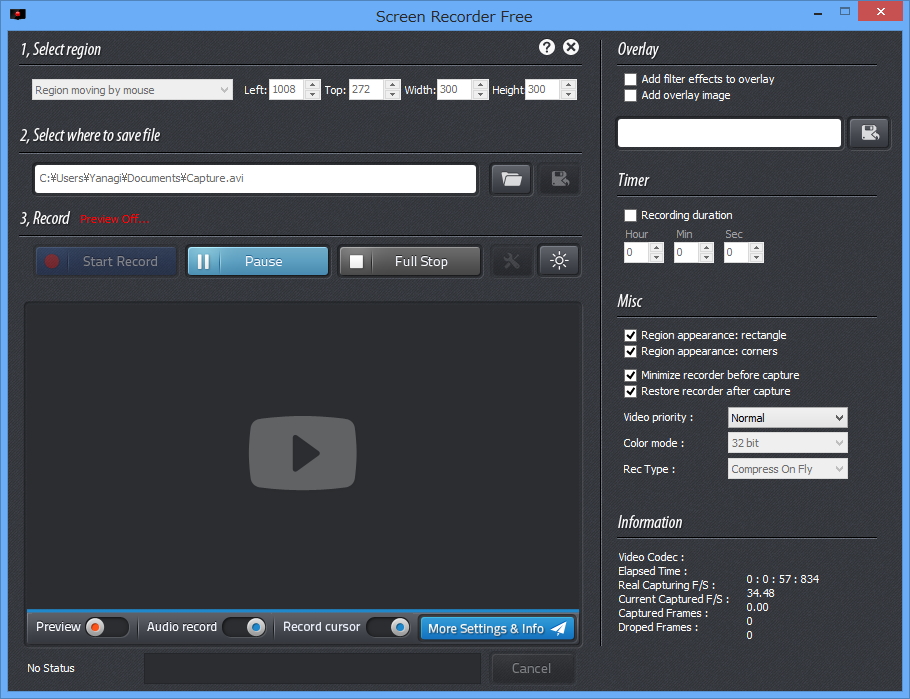Image resolution: width=910 pixels, height=699 pixels.
Task: Uncheck Region appearance: rectangle
Action: [630, 335]
